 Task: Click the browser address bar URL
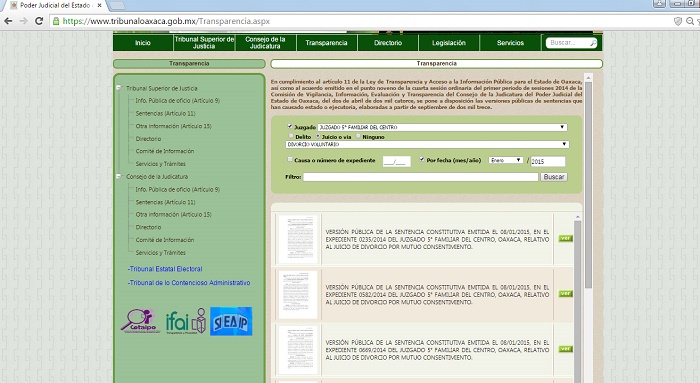click(x=166, y=21)
